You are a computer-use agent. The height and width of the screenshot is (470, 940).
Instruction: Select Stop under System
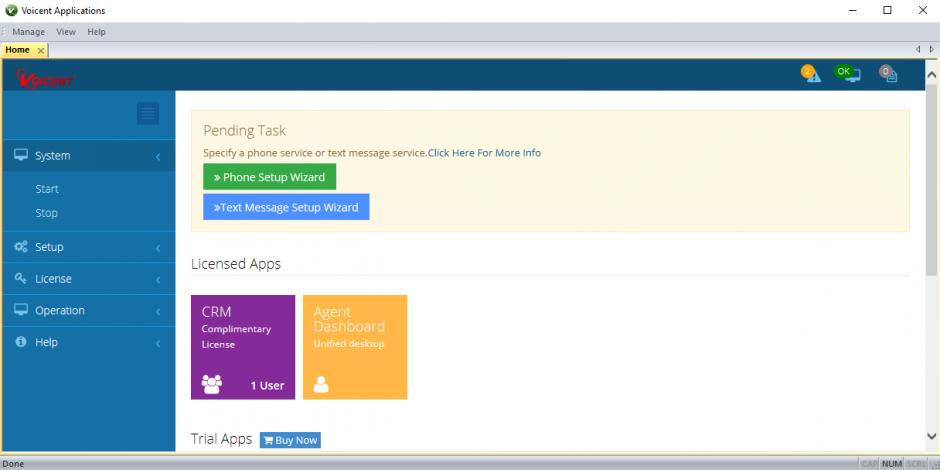tap(46, 213)
